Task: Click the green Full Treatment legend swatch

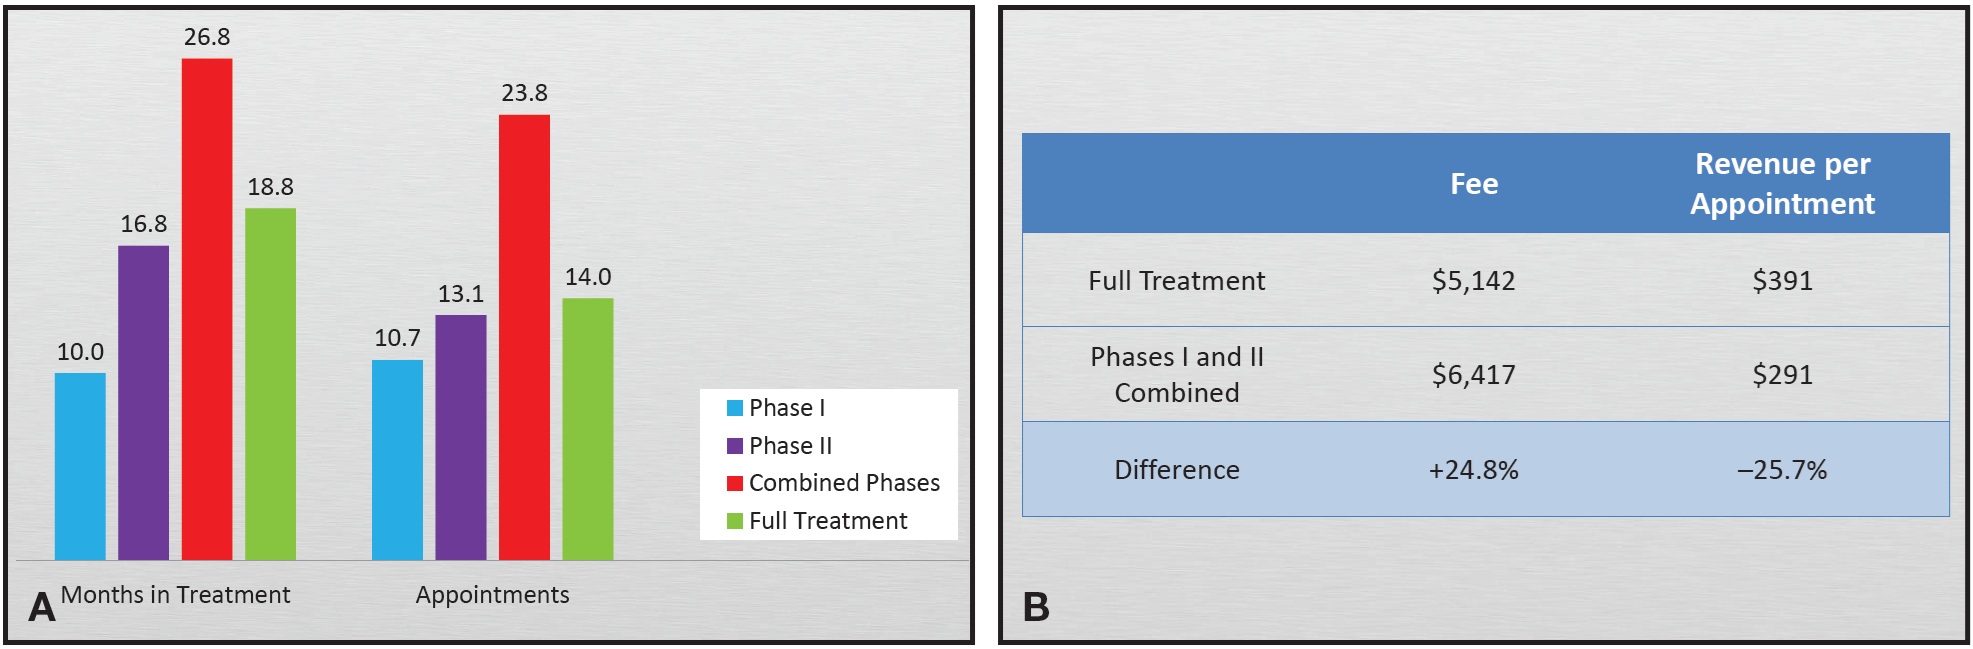Action: point(735,521)
